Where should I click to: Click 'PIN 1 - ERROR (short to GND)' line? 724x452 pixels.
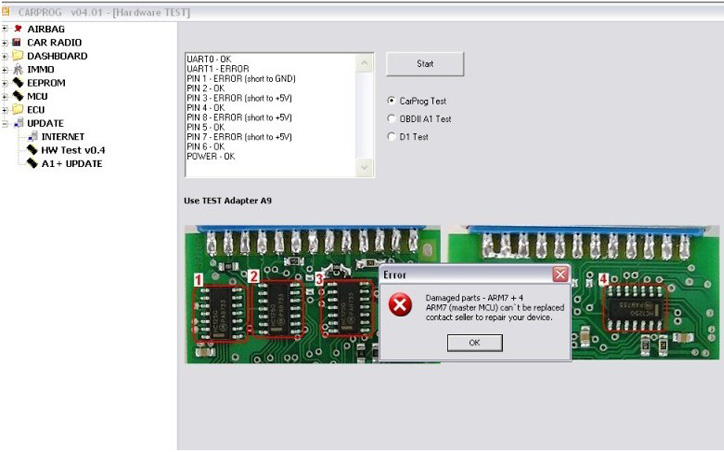[x=241, y=78]
